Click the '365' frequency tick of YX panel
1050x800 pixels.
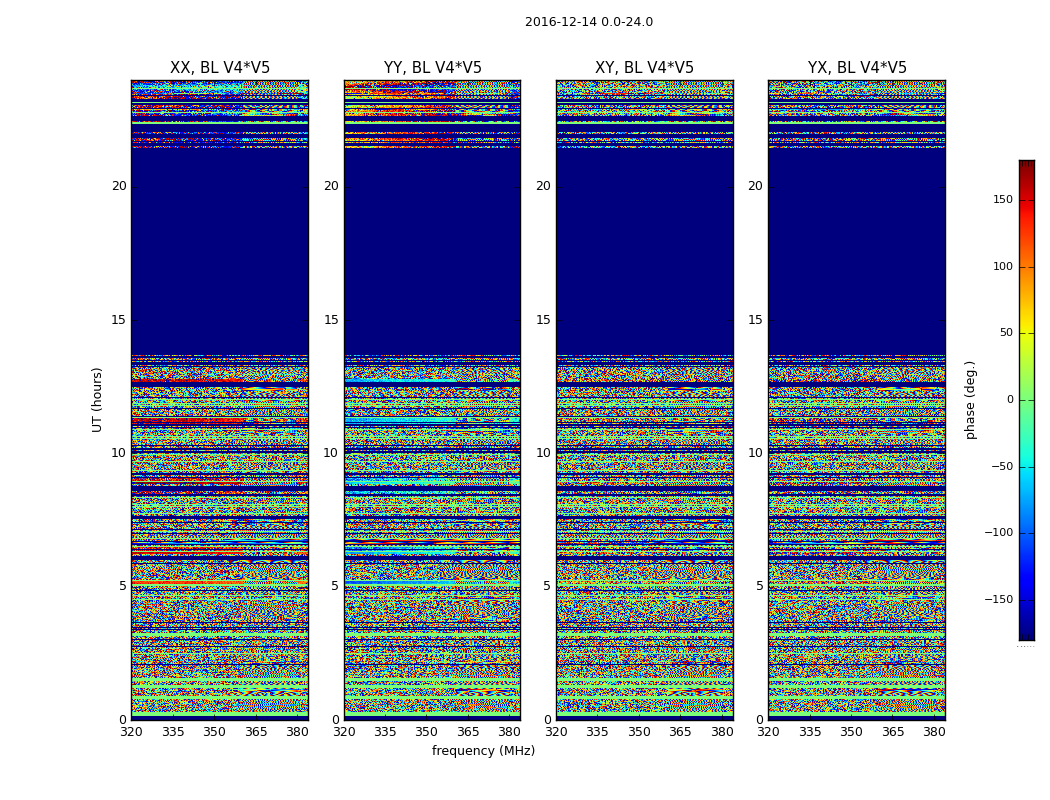(893, 732)
